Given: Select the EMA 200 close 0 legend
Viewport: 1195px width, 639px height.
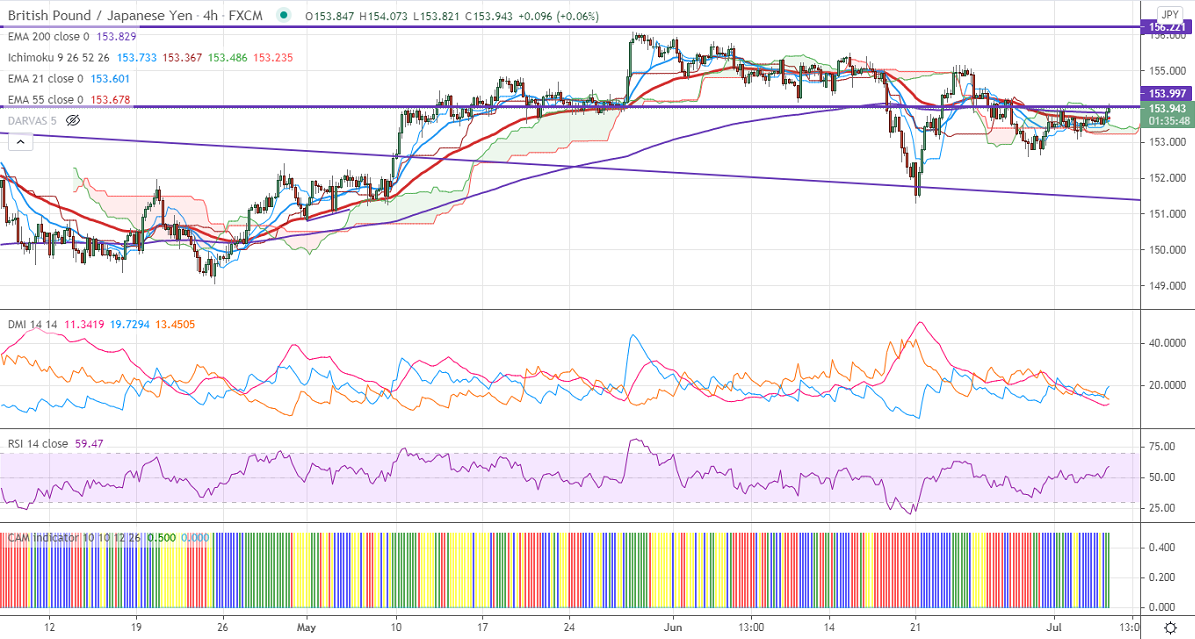Looking at the screenshot, I should click(48, 36).
